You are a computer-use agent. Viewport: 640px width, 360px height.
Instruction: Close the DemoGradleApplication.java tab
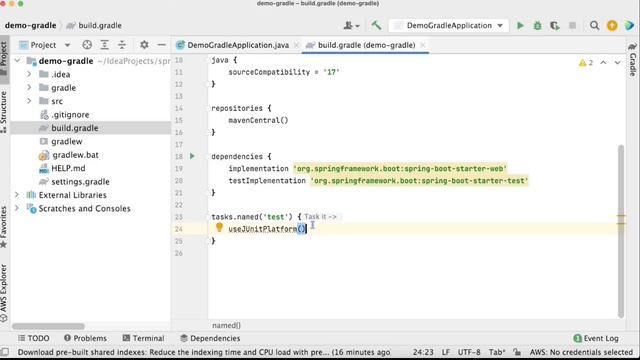(297, 45)
